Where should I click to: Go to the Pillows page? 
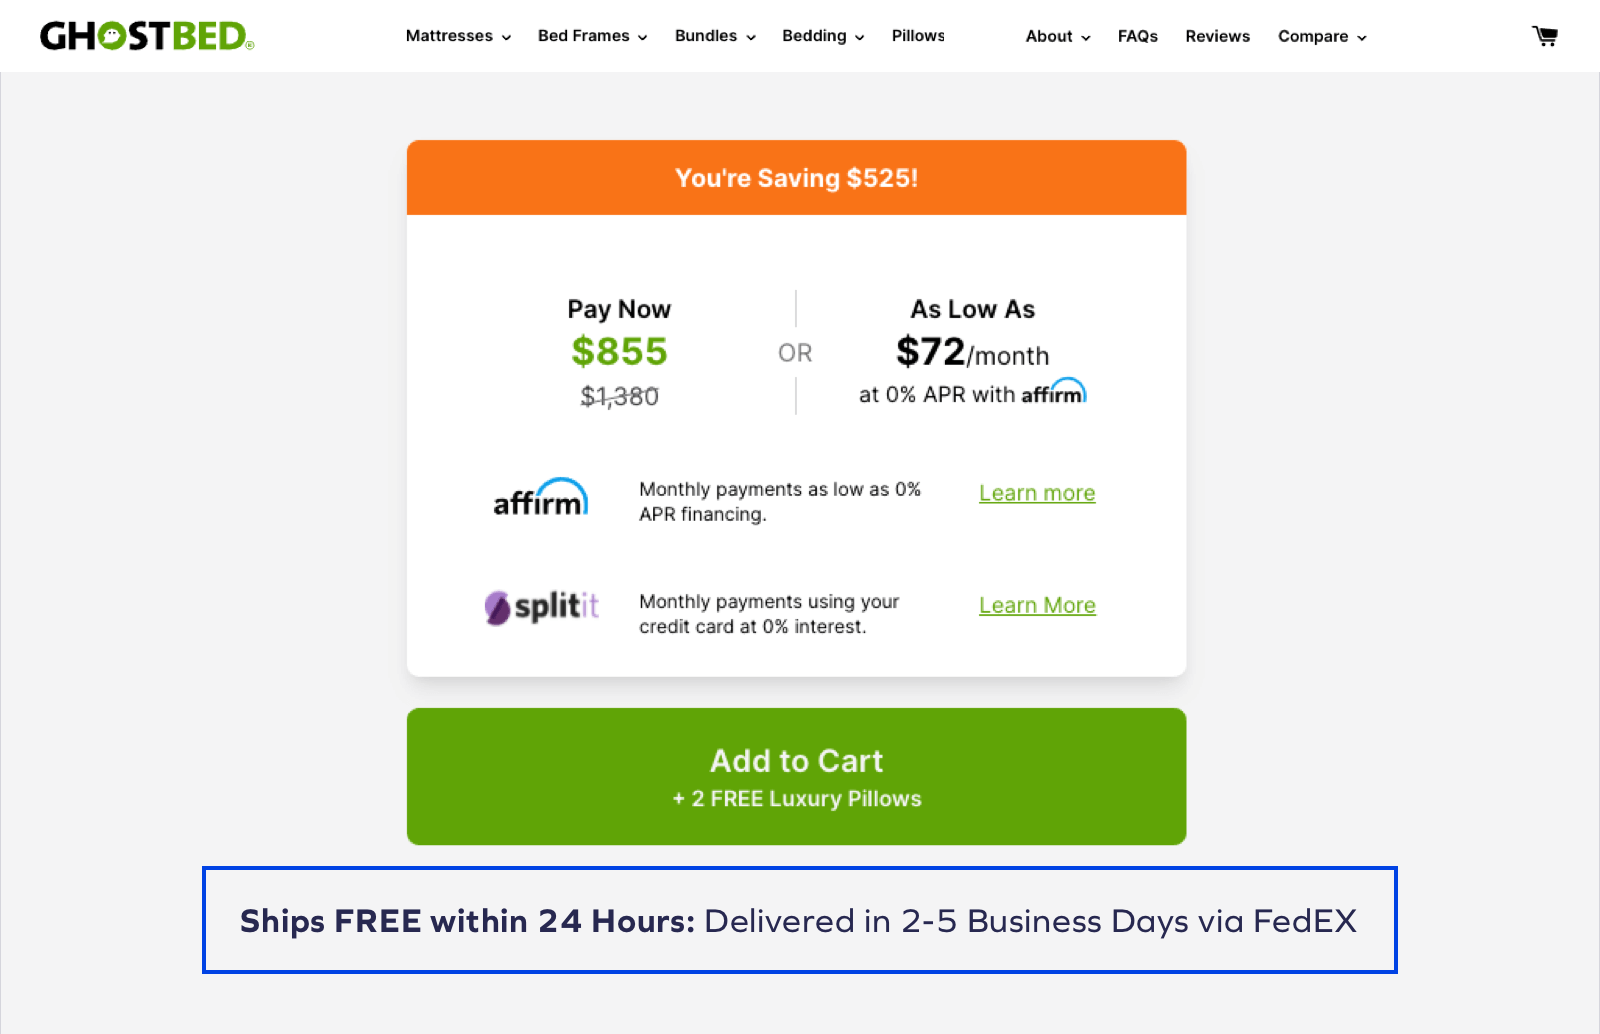[x=918, y=36]
